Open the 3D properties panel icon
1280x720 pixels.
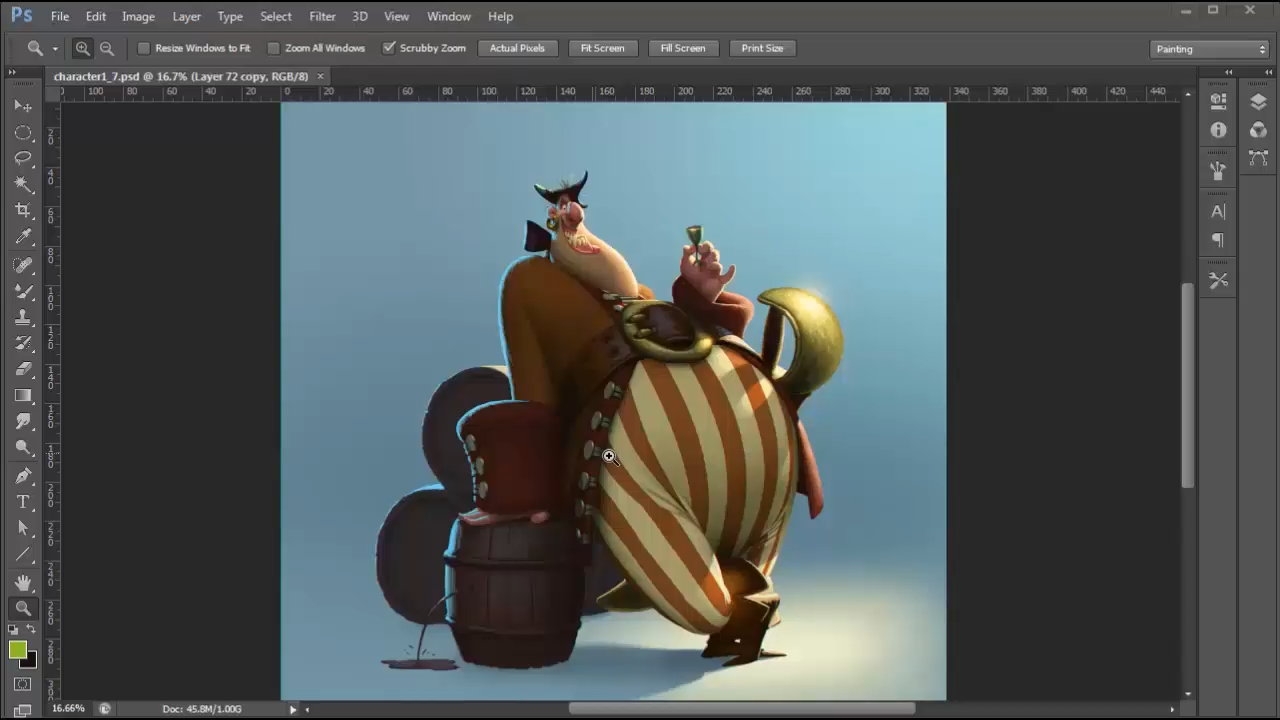pyautogui.click(x=1218, y=102)
